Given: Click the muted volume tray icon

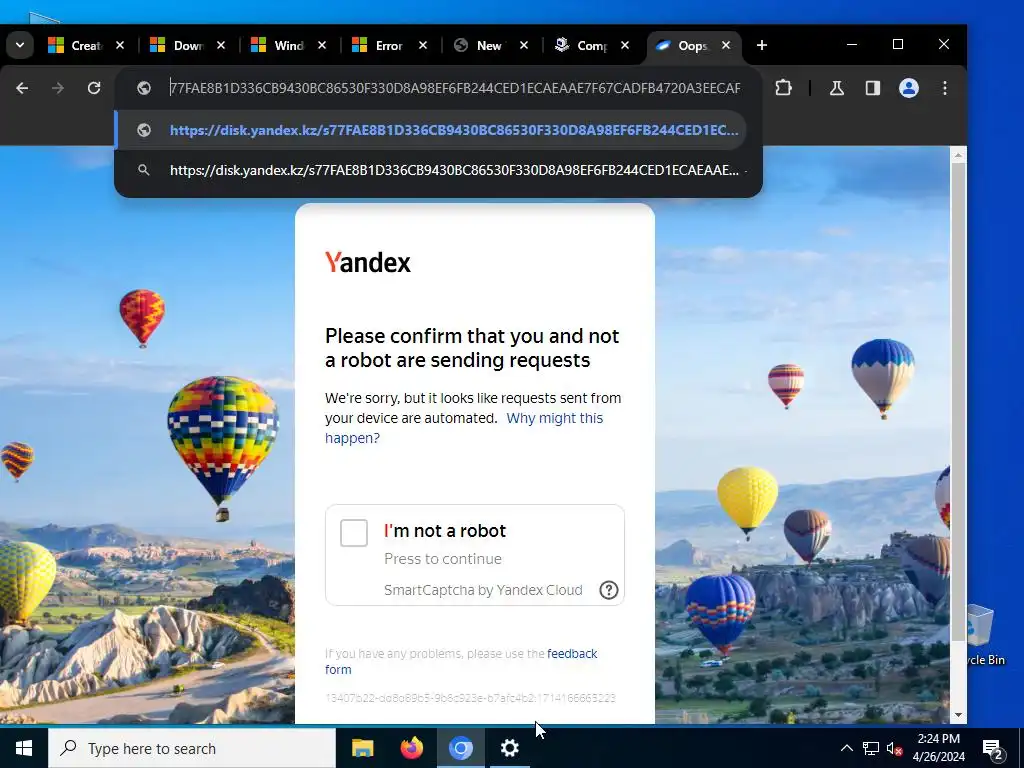Looking at the screenshot, I should 895,748.
